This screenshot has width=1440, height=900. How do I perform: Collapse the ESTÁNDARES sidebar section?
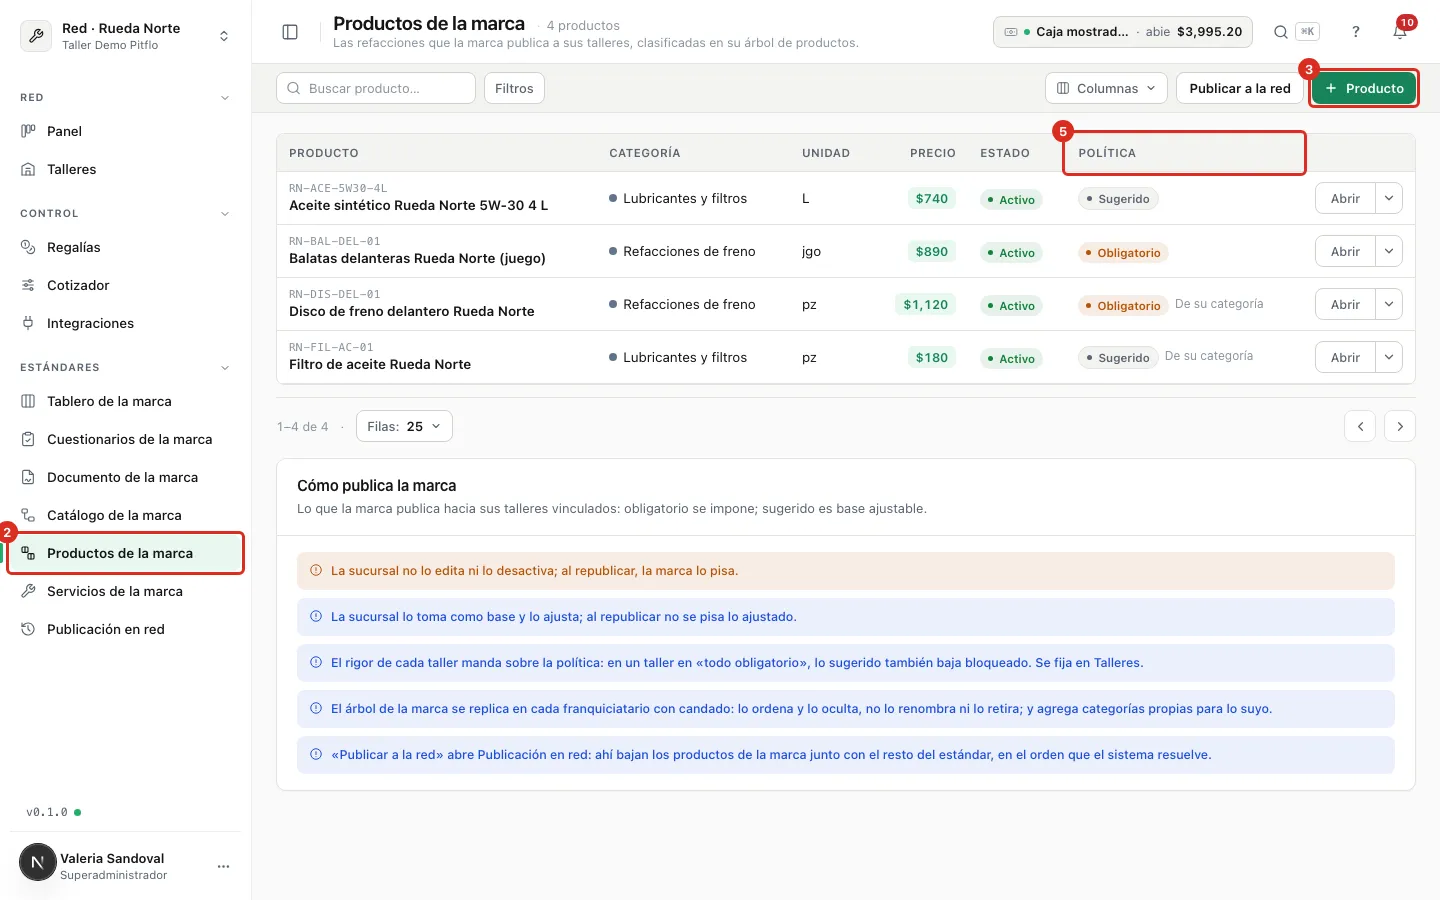click(x=225, y=368)
